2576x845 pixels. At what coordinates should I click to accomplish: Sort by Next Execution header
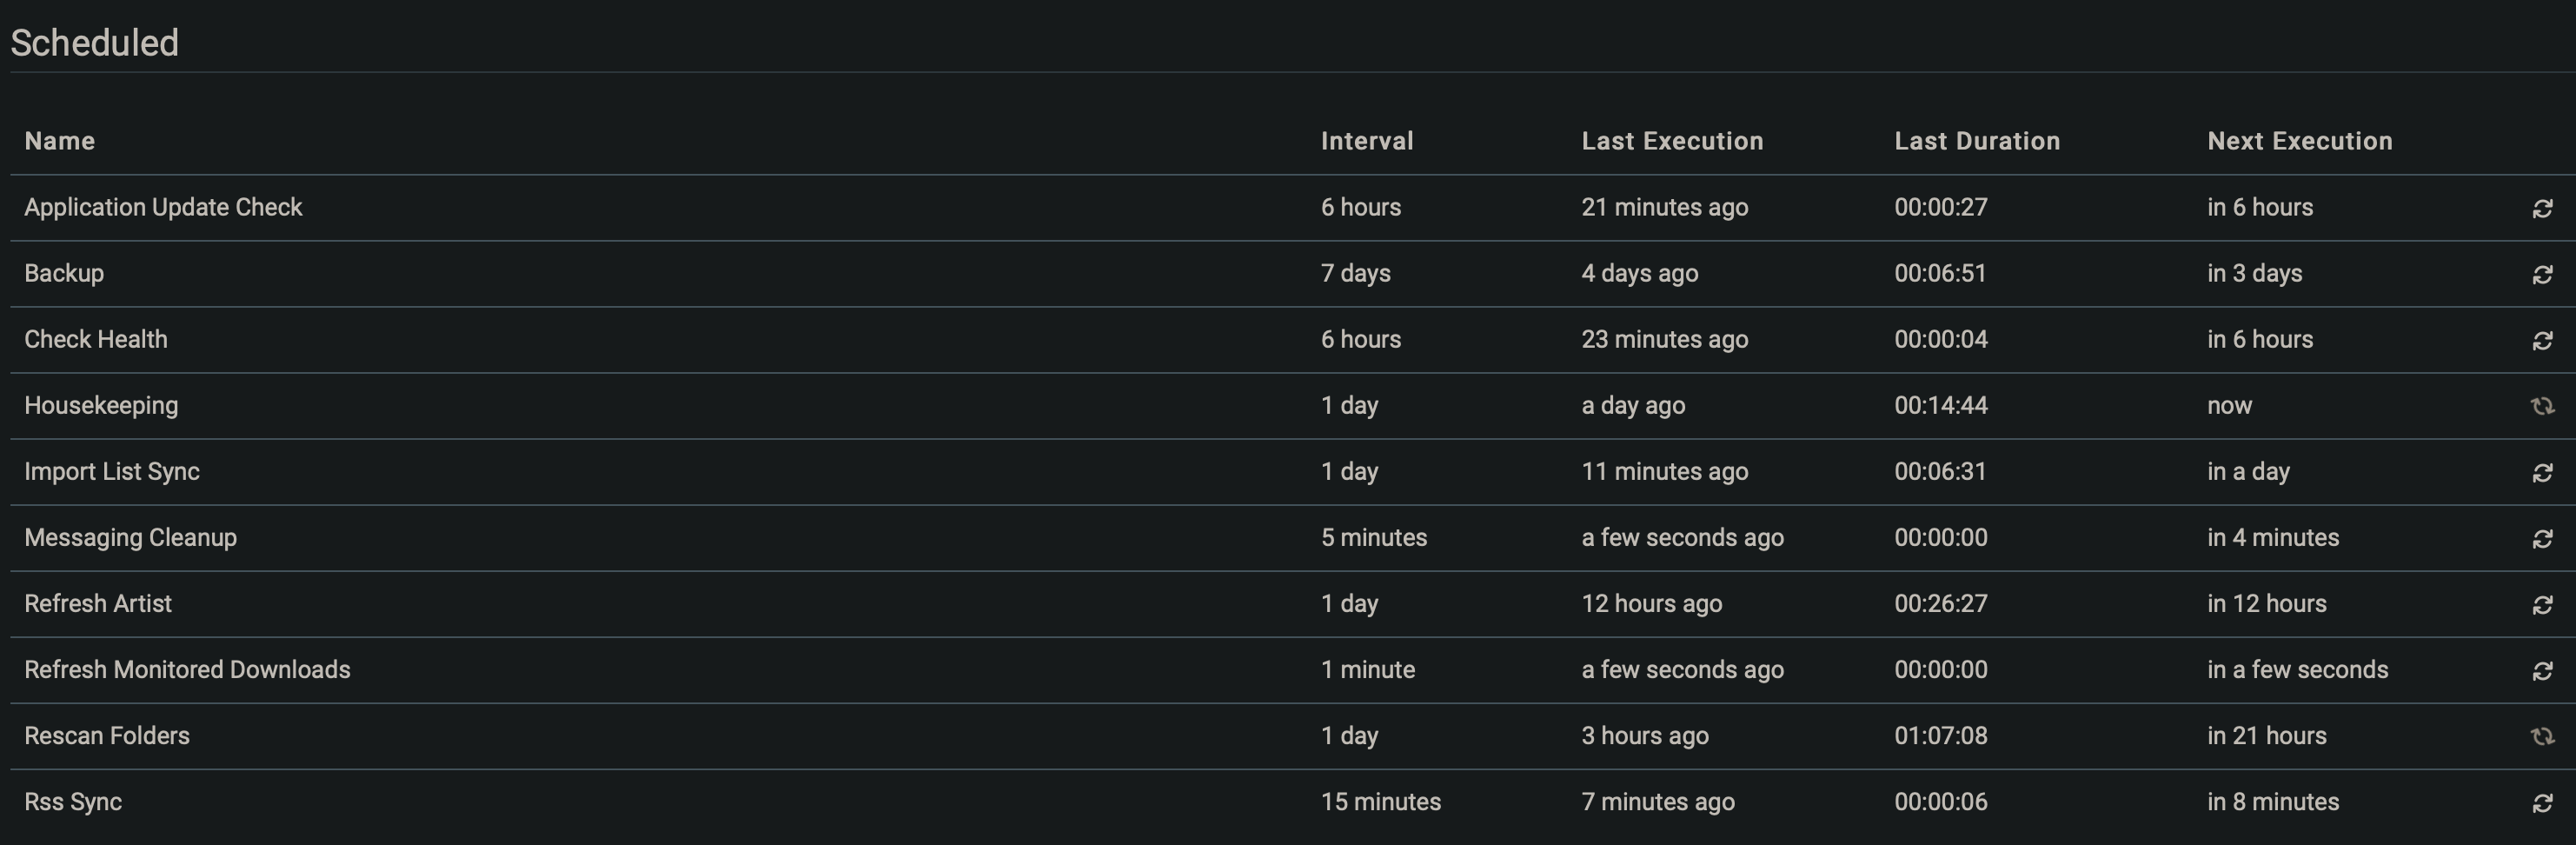[2299, 140]
